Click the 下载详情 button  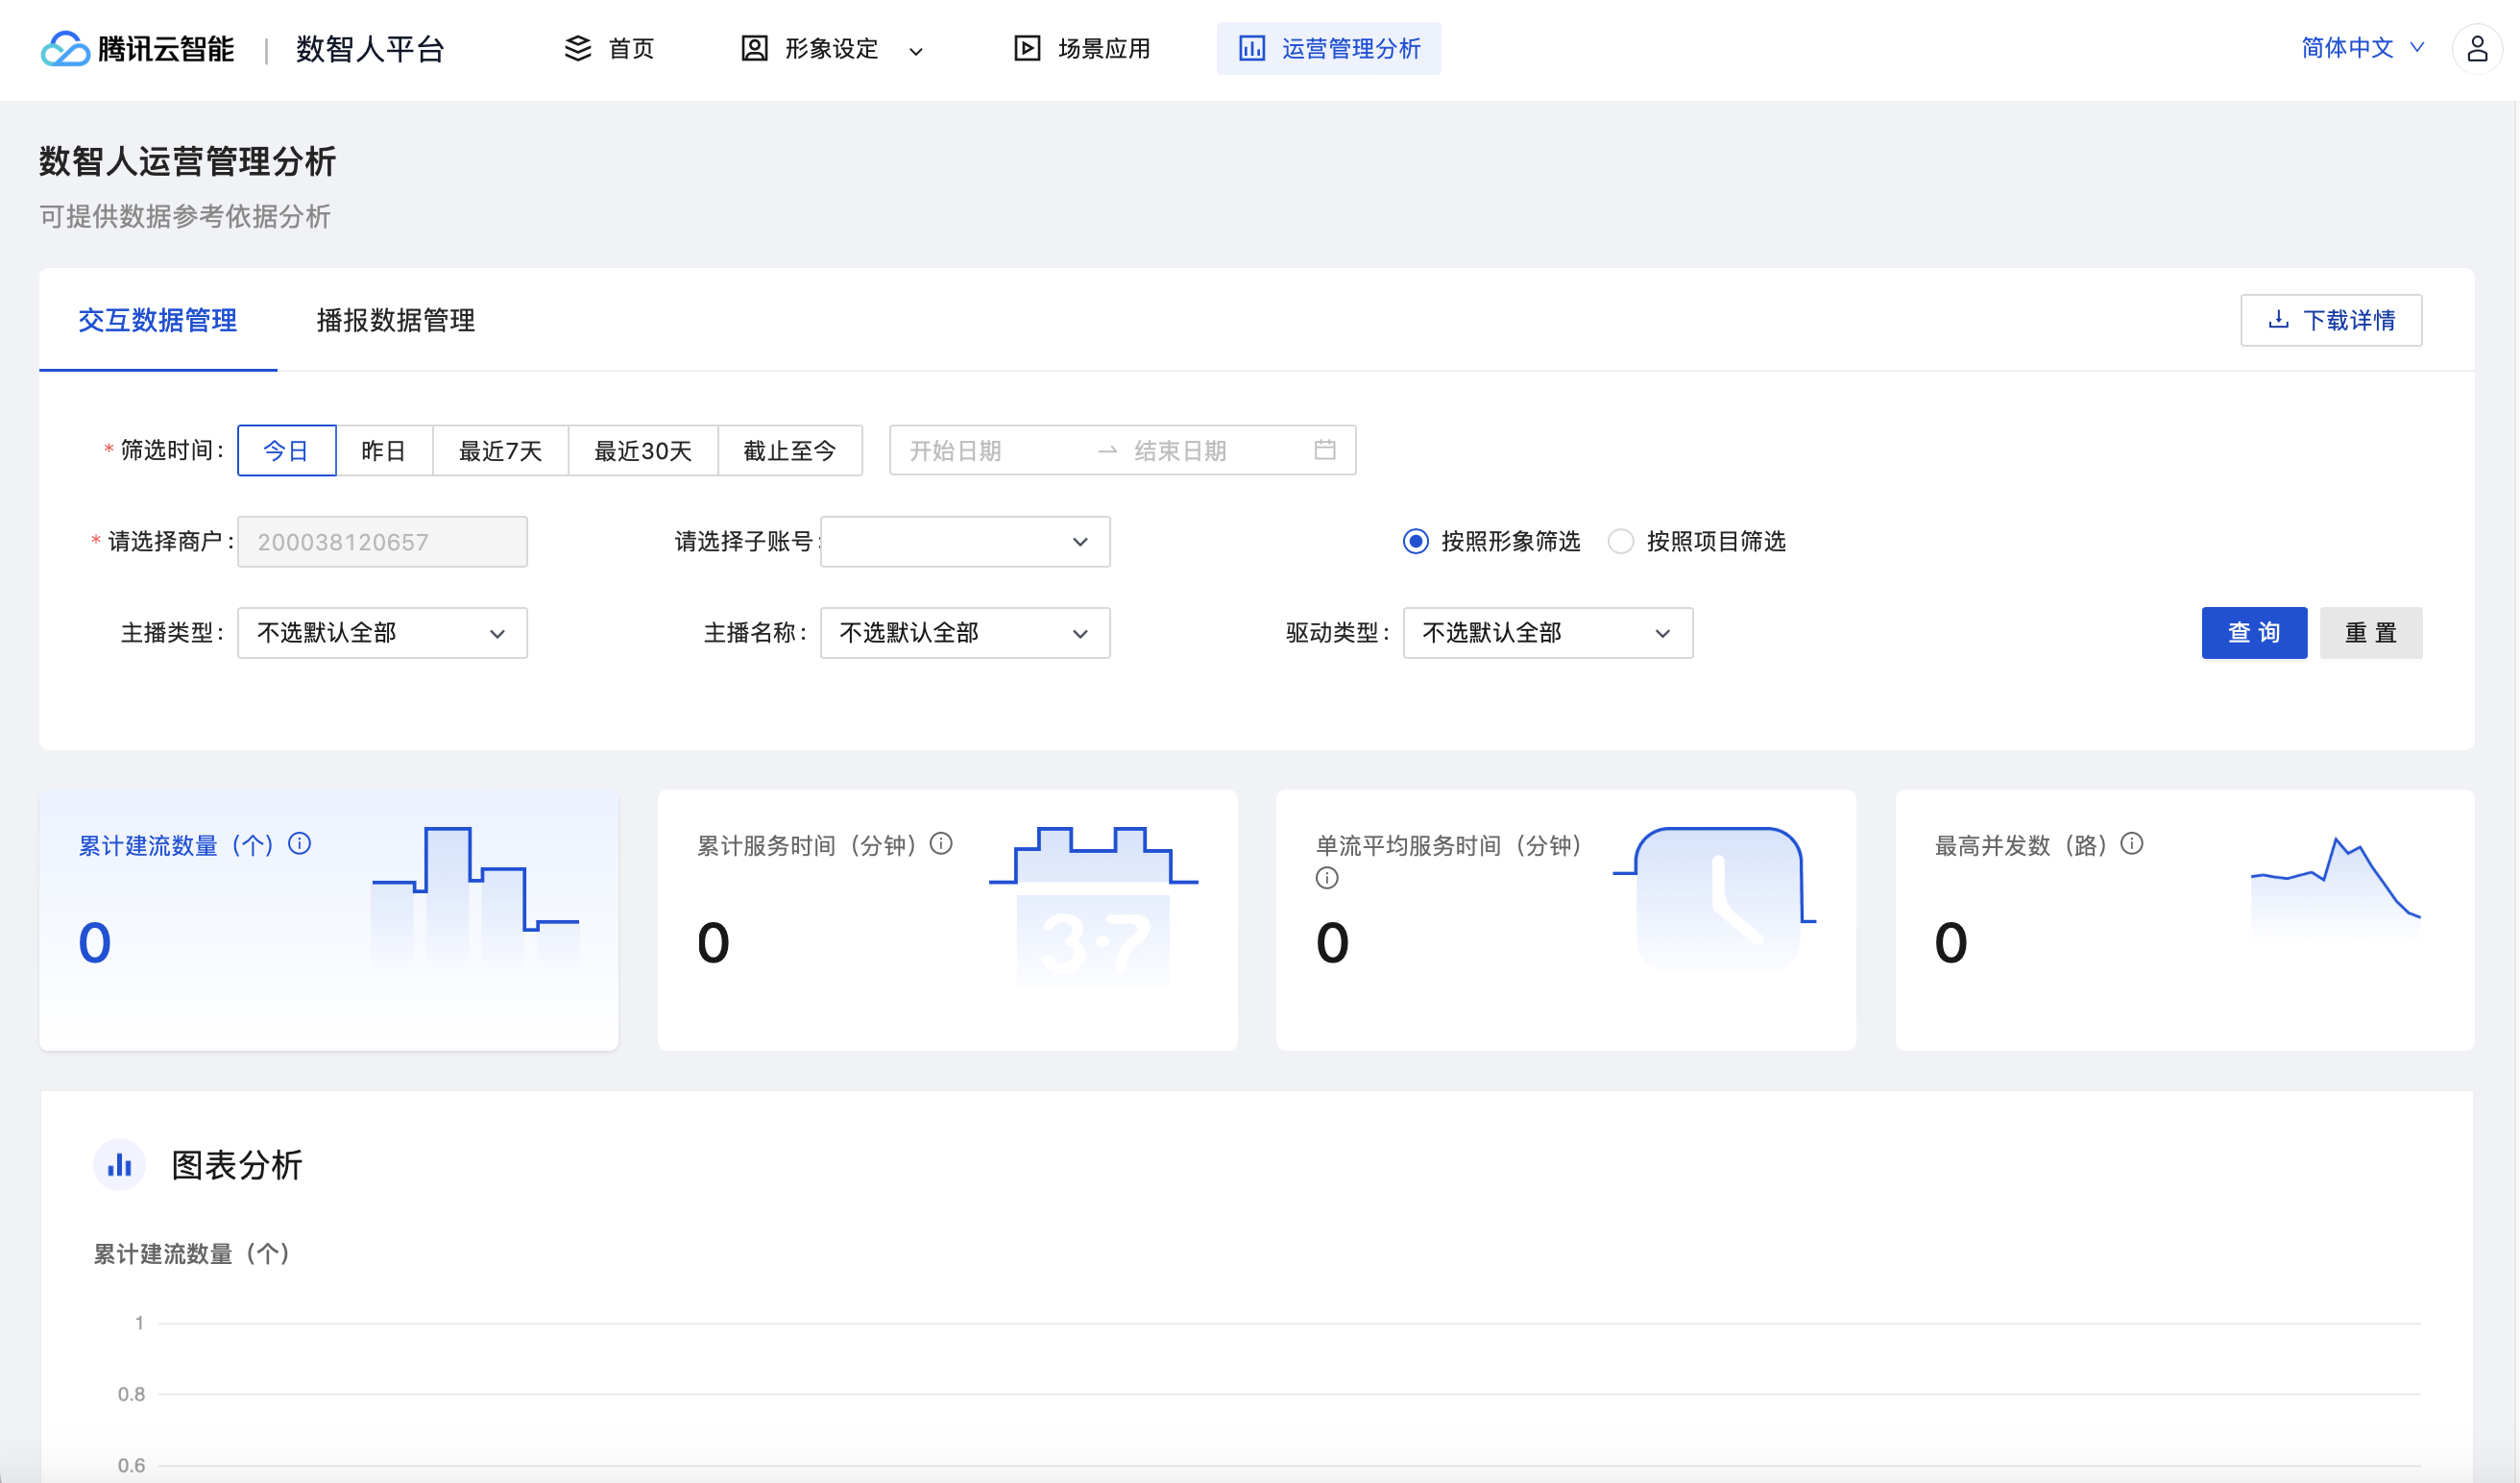pyautogui.click(x=2330, y=320)
